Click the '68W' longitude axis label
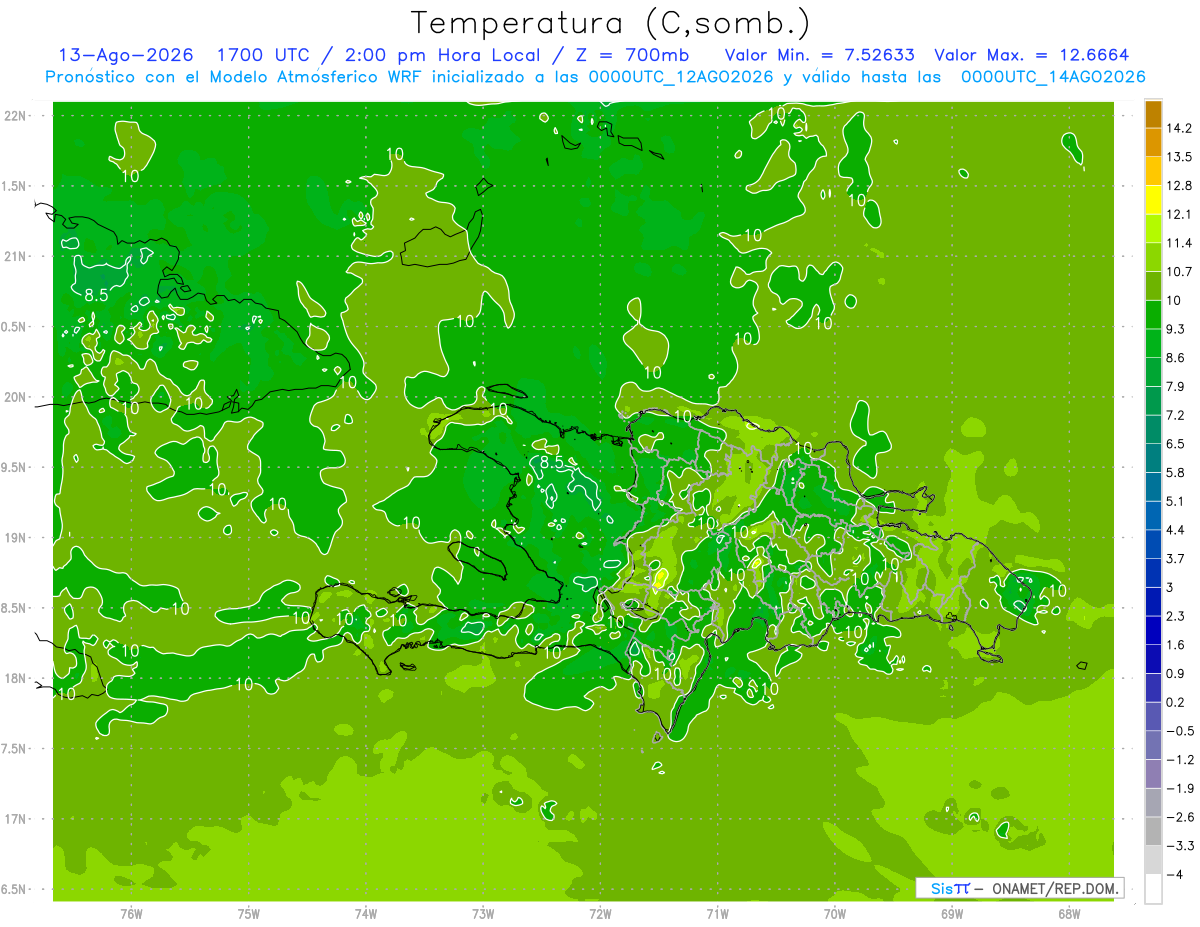 pyautogui.click(x=1069, y=913)
